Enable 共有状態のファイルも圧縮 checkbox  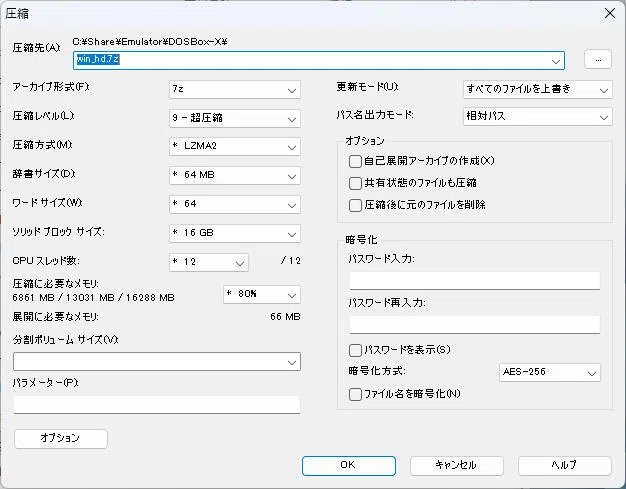pyautogui.click(x=355, y=183)
